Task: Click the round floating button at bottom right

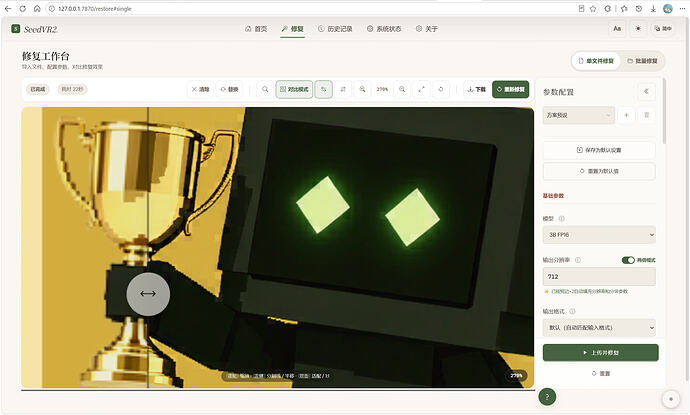Action: pos(671,399)
